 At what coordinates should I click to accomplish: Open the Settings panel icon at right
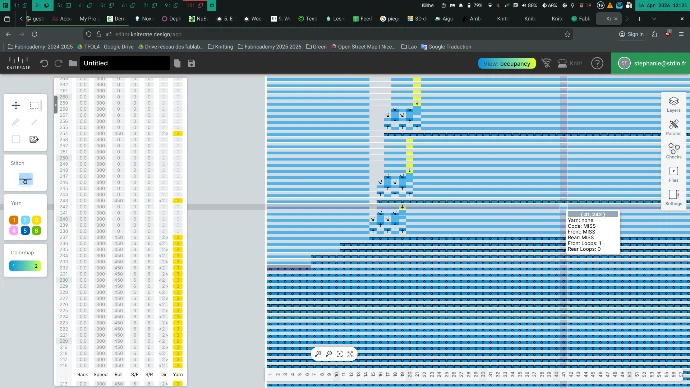[x=673, y=197]
